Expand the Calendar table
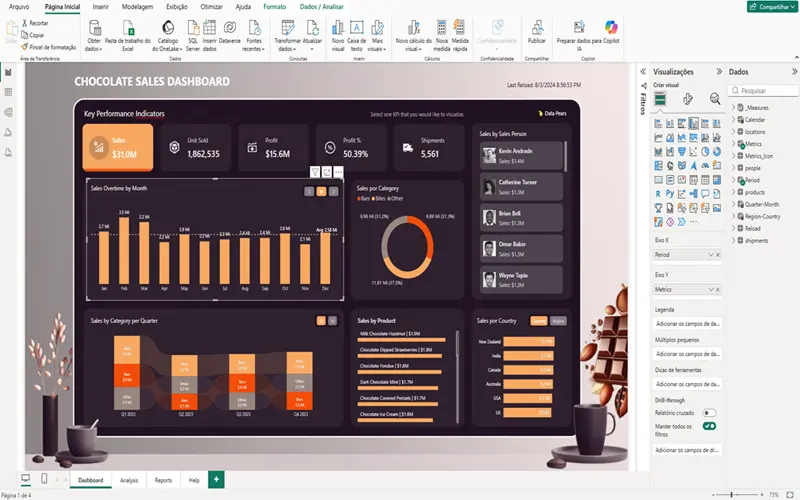This screenshot has width=800, height=500. click(734, 119)
